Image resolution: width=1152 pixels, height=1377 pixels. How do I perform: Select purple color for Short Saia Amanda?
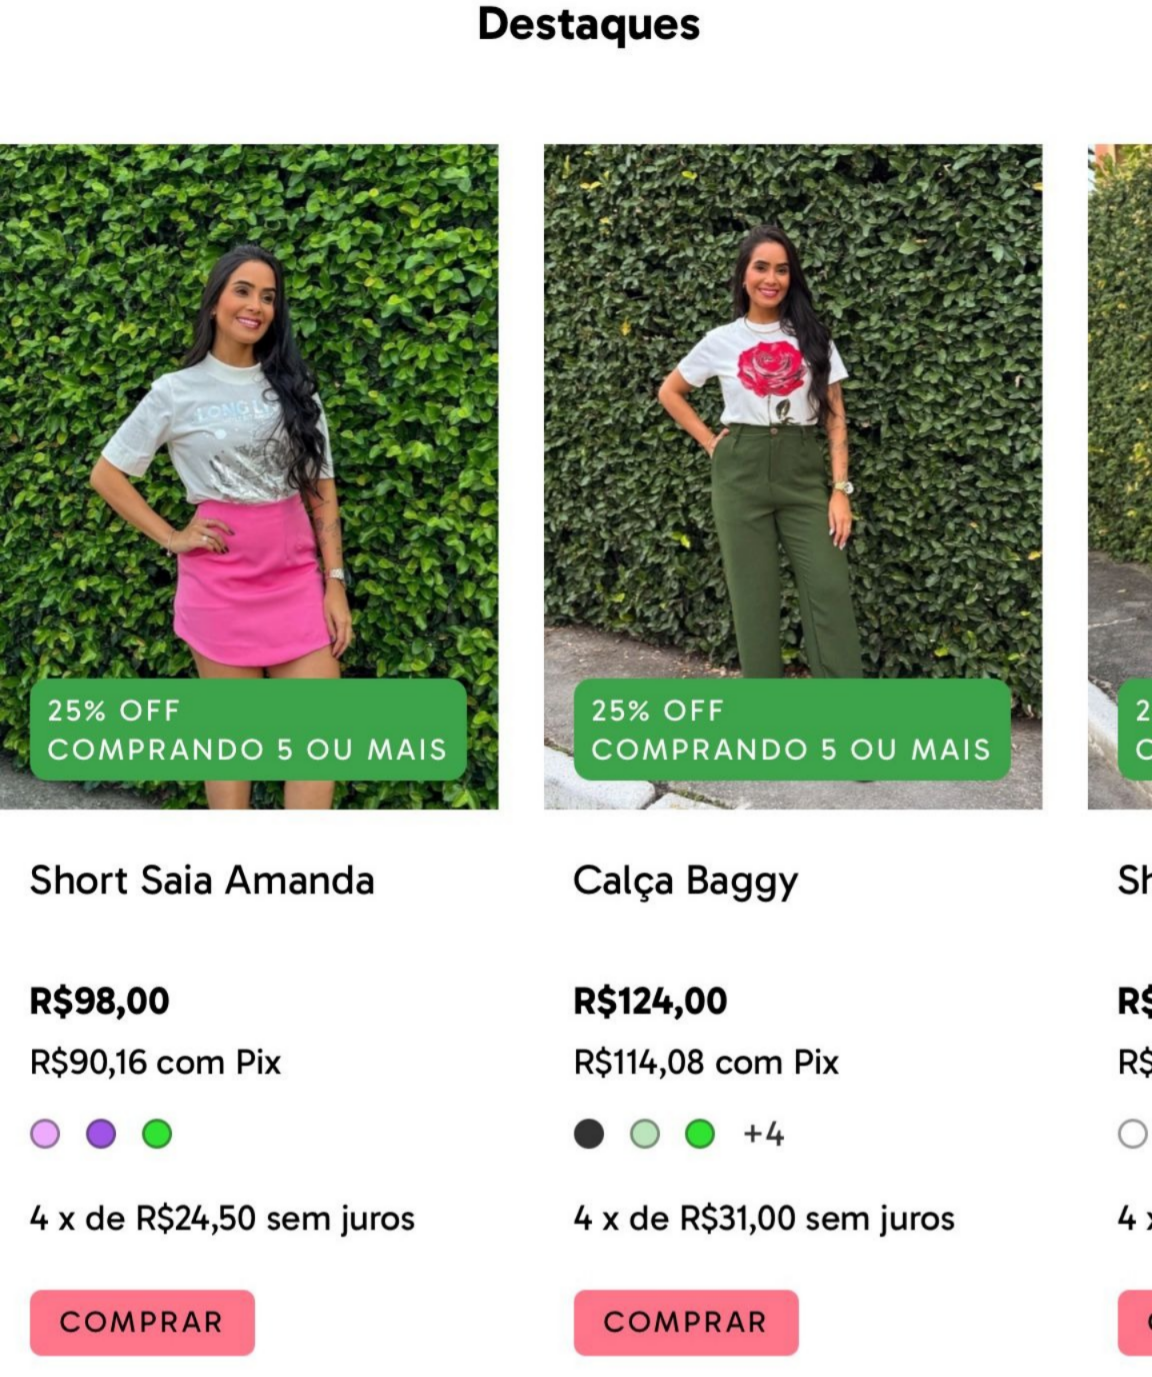(x=101, y=1134)
